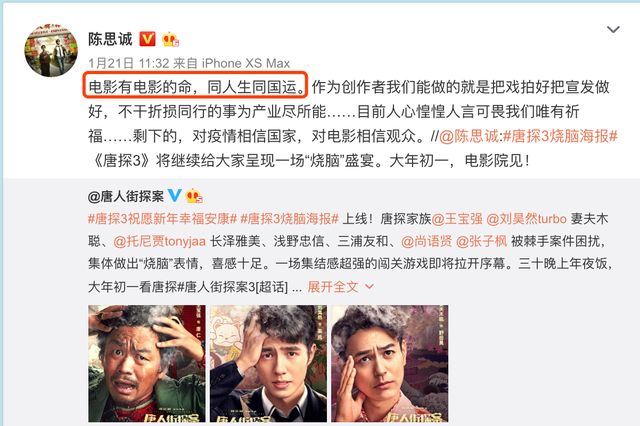
Task: Open the @王宝强 mention
Action: pyautogui.click(x=457, y=219)
